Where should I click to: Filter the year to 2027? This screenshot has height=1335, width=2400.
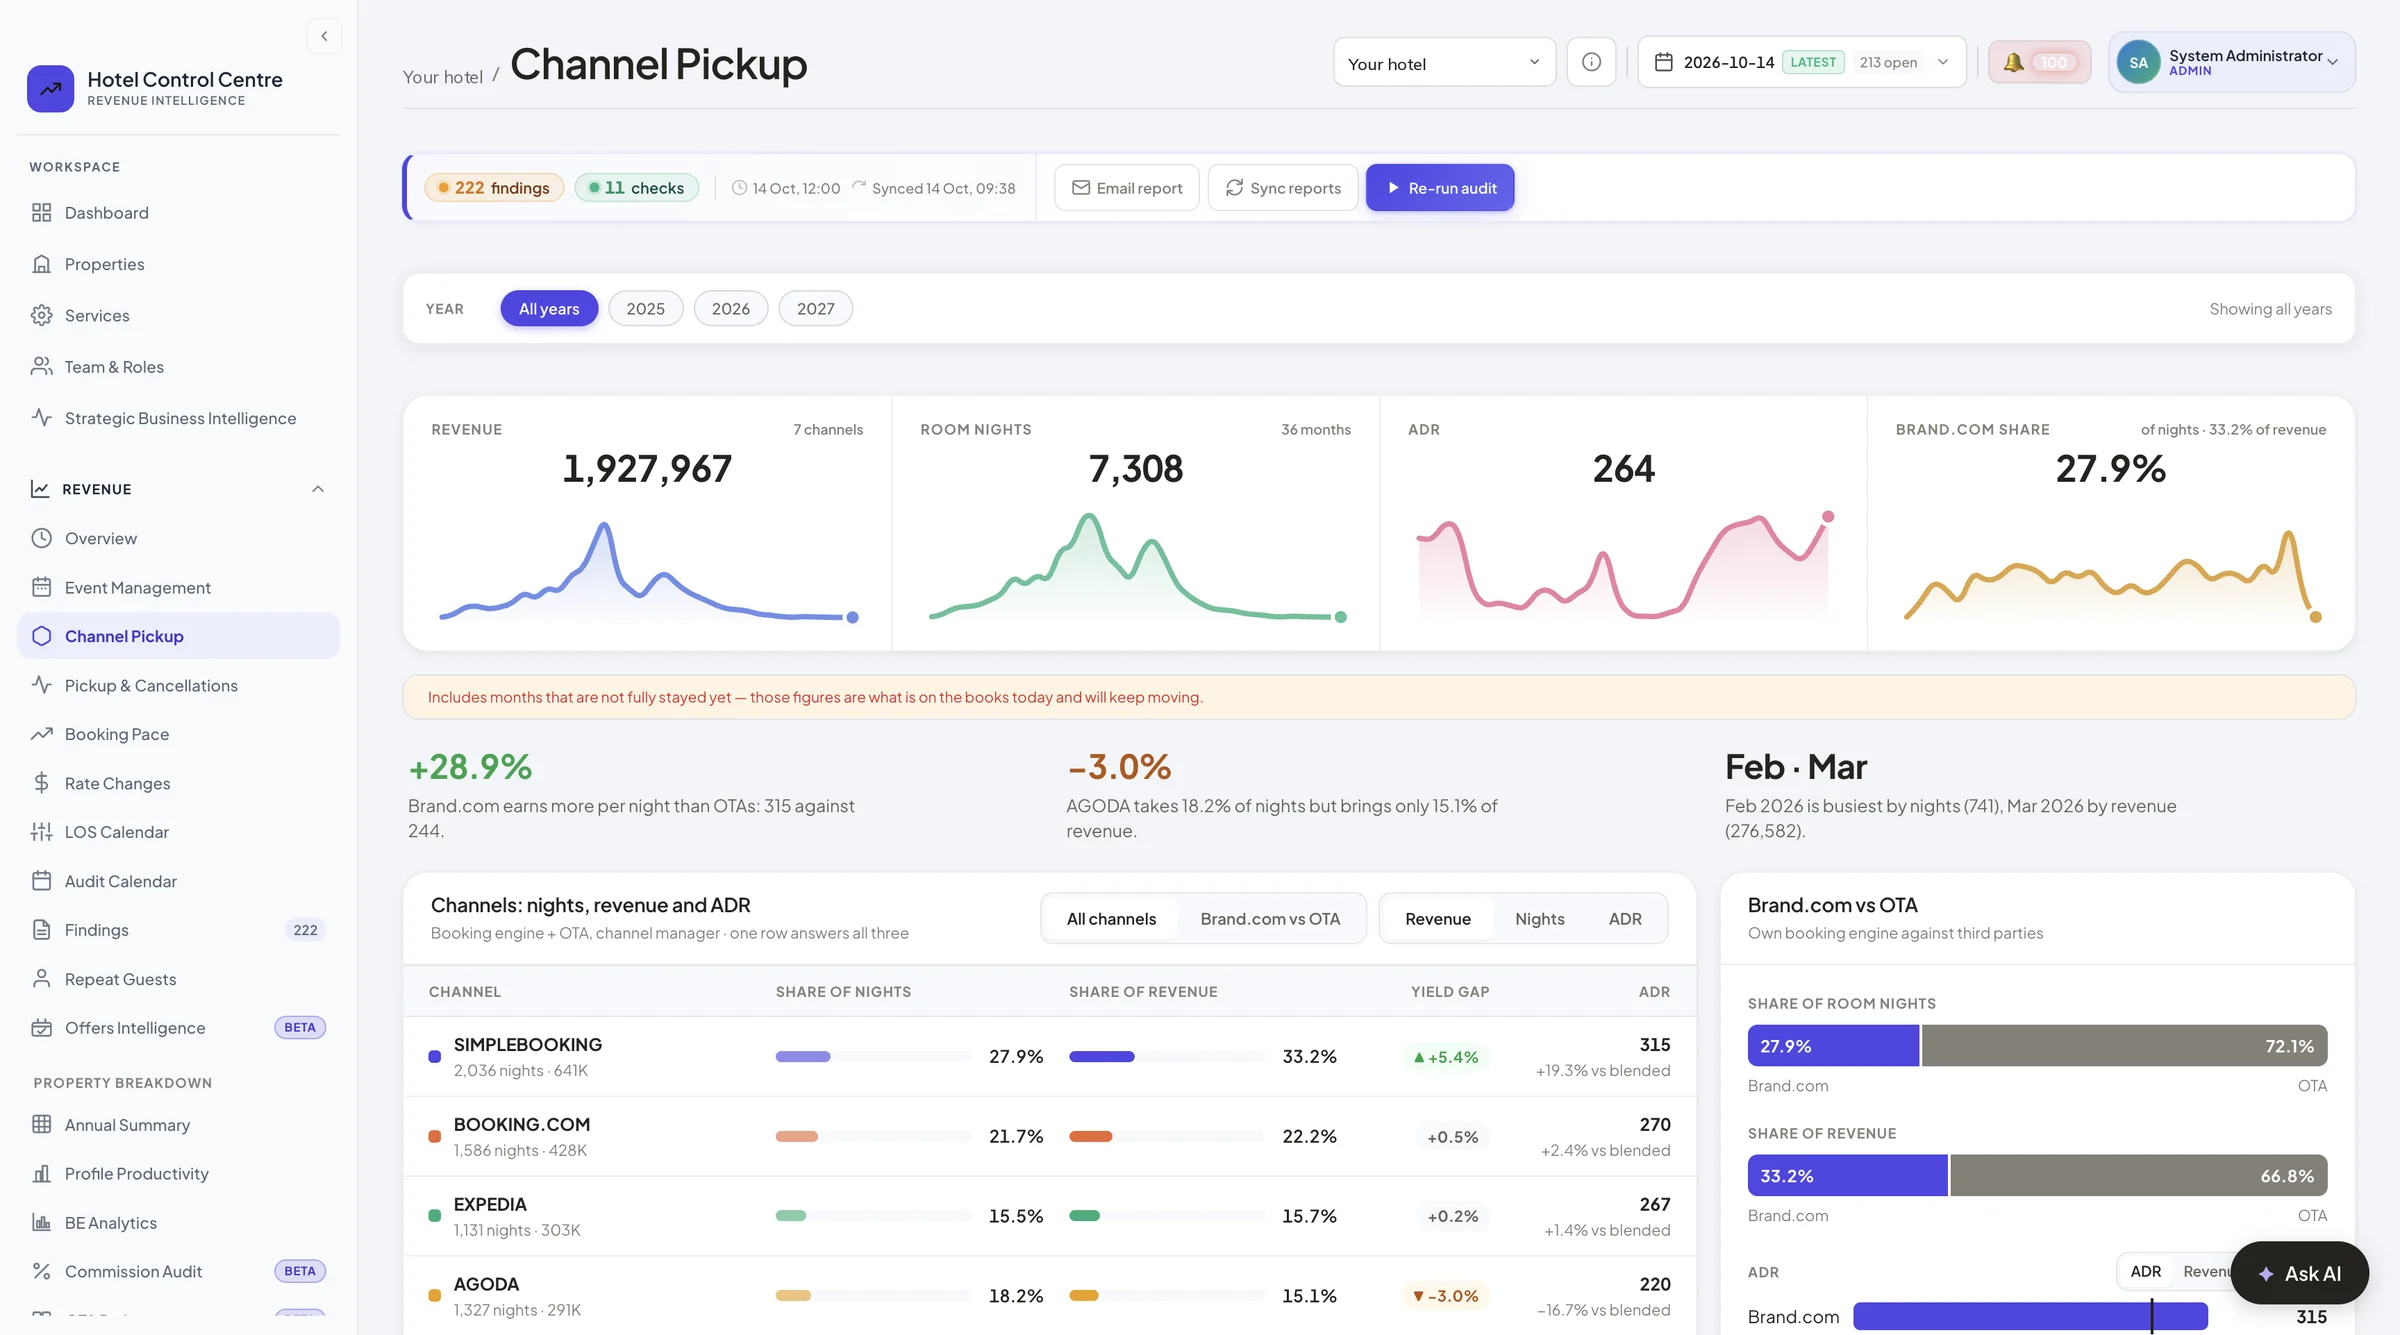tap(815, 309)
